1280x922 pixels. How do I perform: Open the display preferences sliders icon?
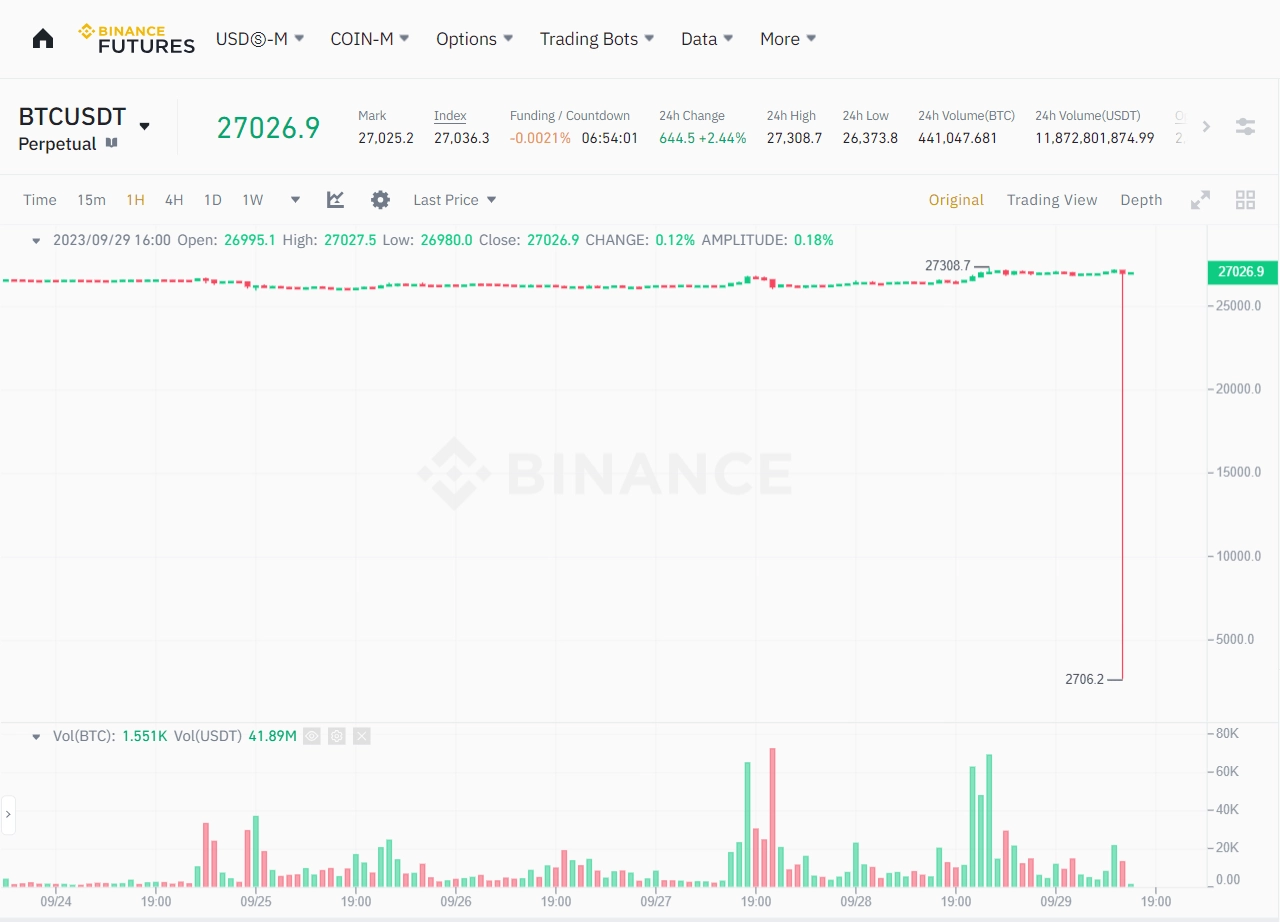tap(1244, 127)
